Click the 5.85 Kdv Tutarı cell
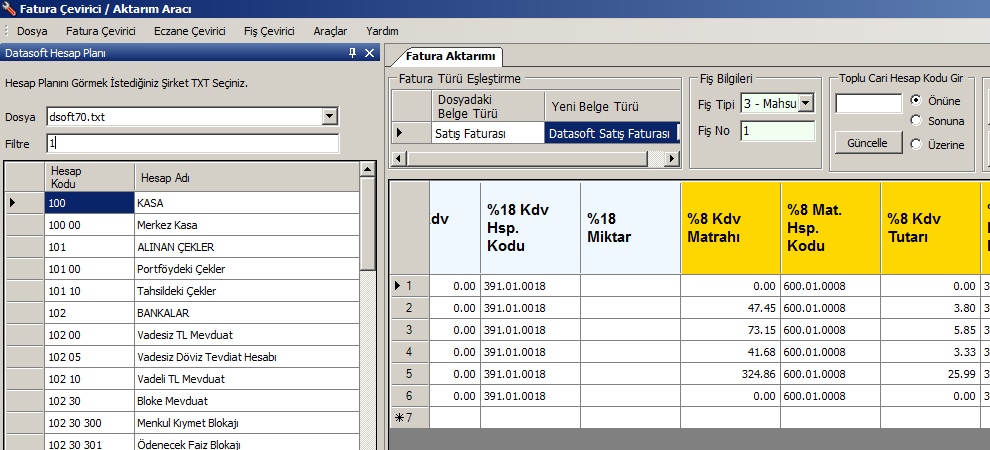Image resolution: width=990 pixels, height=450 pixels. pos(930,330)
